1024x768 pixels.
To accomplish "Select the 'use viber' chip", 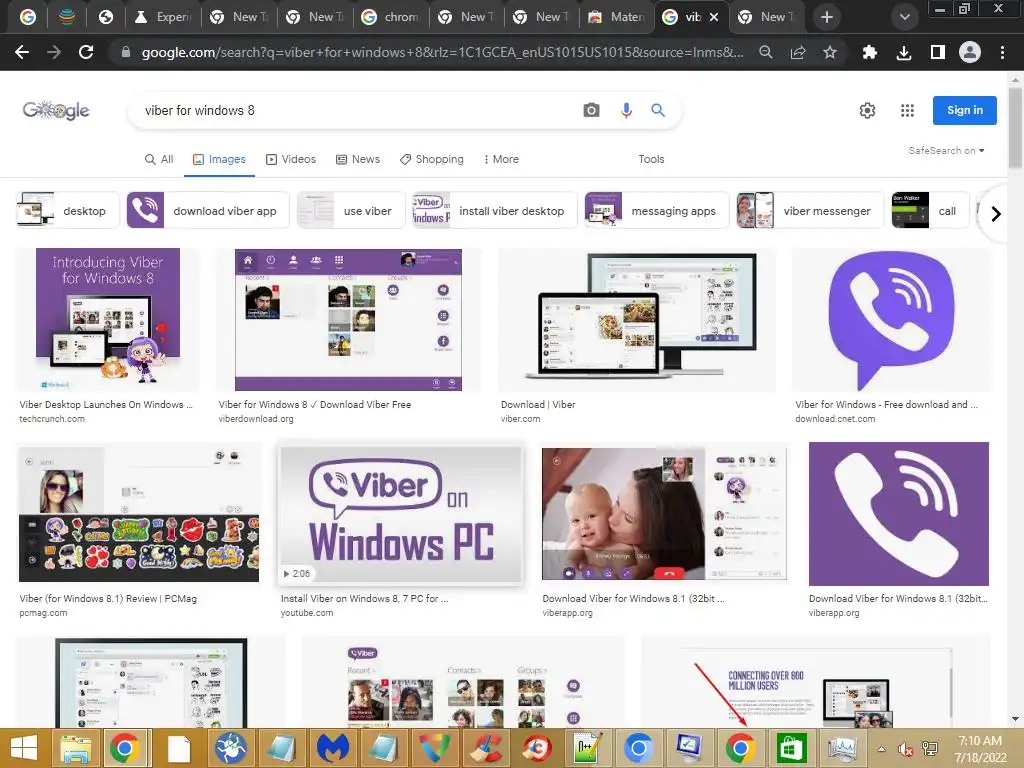I will coord(351,210).
